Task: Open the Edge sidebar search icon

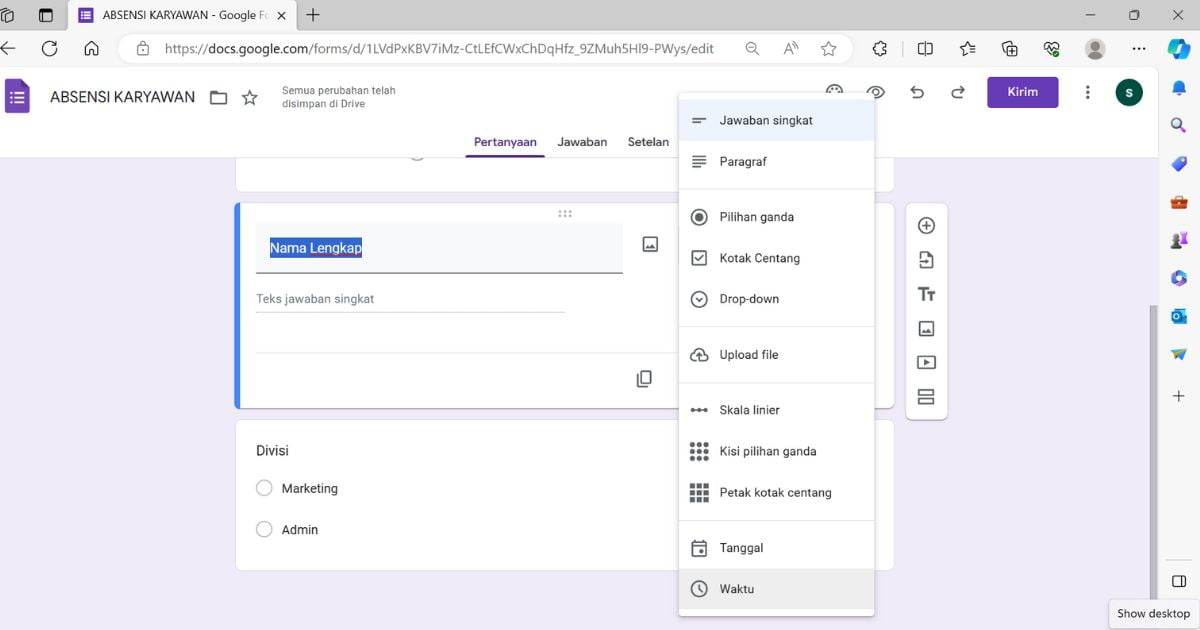Action: [x=1179, y=124]
